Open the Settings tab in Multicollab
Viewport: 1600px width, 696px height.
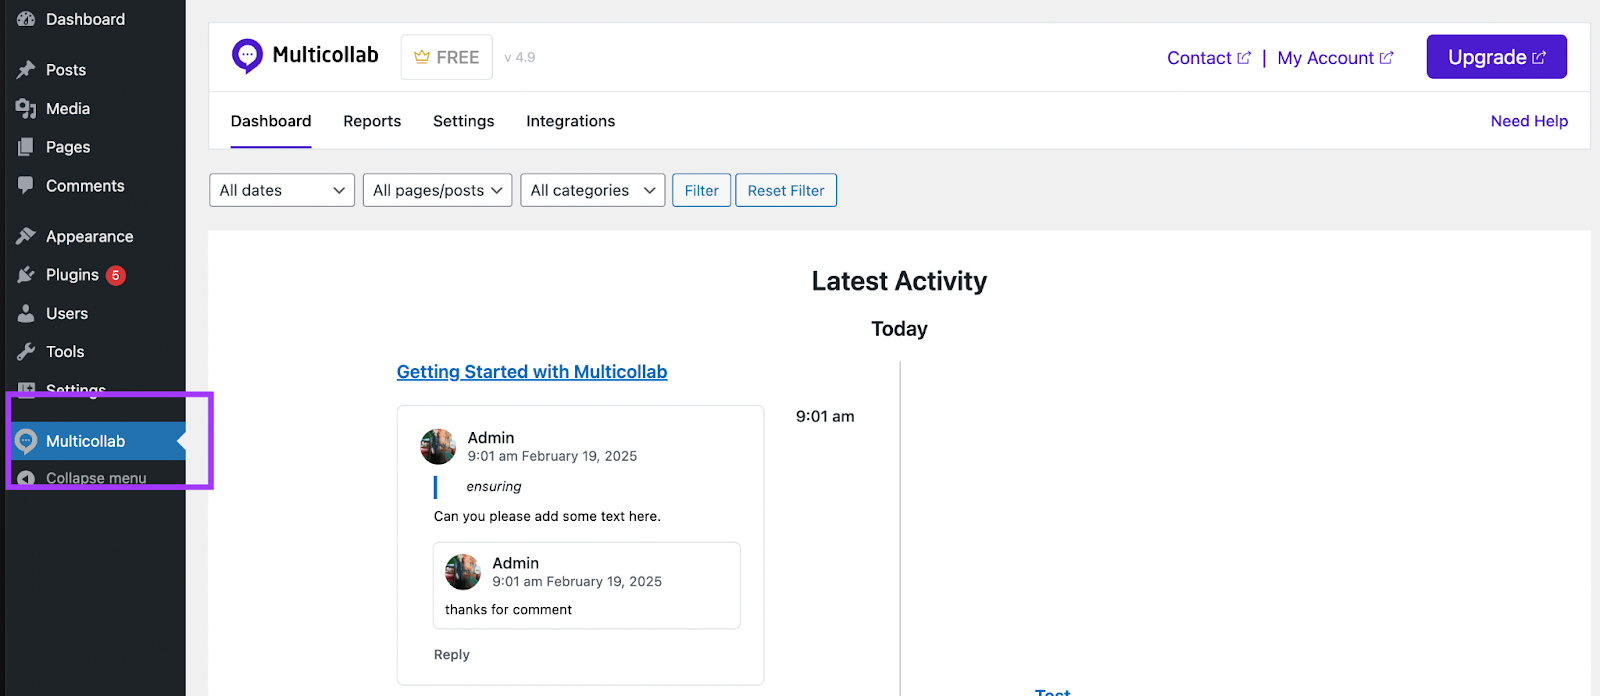[x=463, y=121]
